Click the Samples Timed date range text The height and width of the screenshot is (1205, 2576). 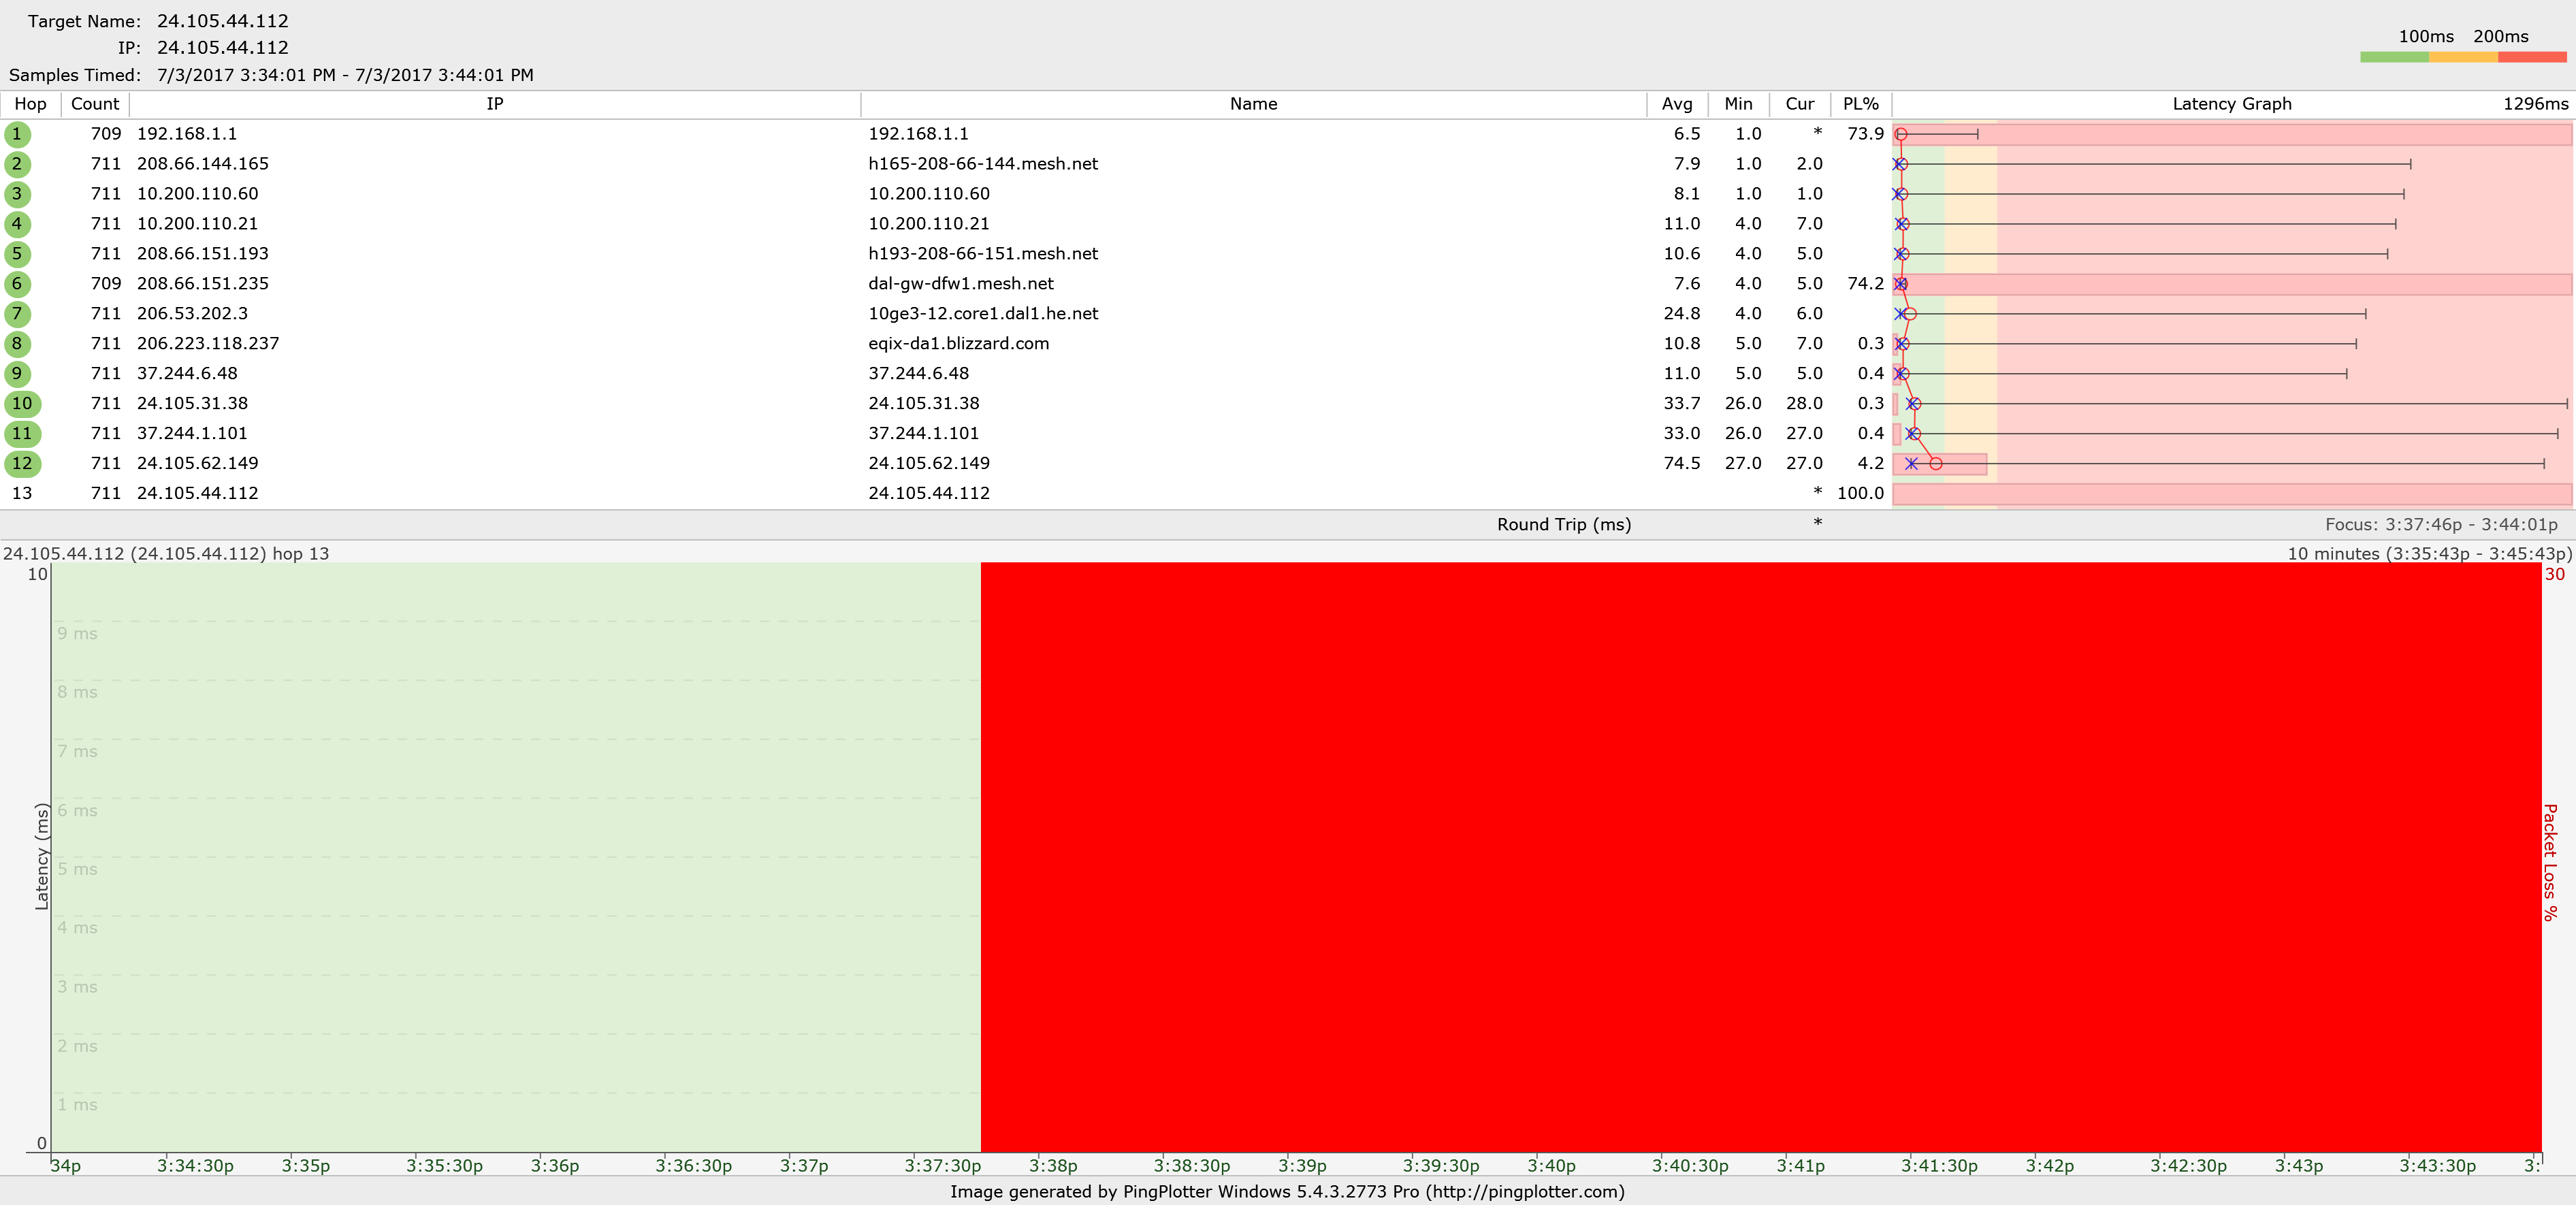345,76
